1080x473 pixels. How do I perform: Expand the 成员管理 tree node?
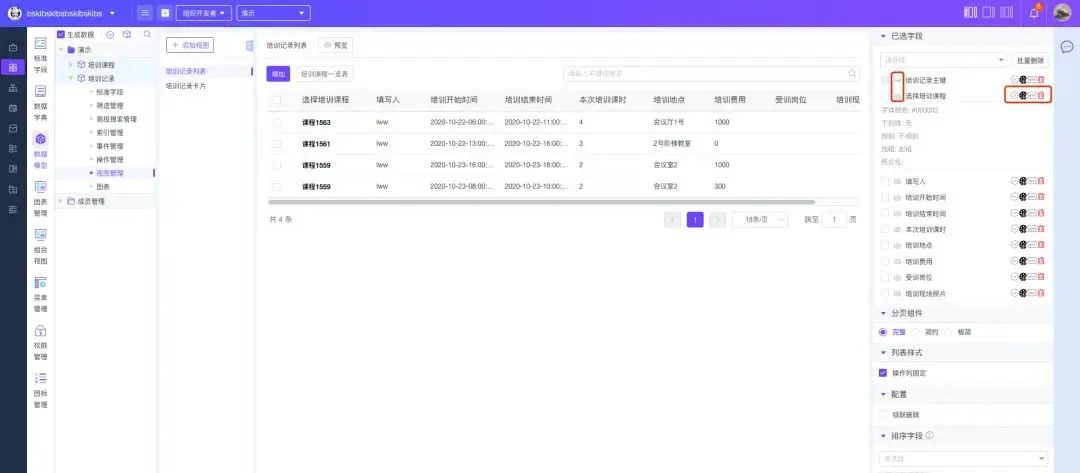pyautogui.click(x=61, y=201)
